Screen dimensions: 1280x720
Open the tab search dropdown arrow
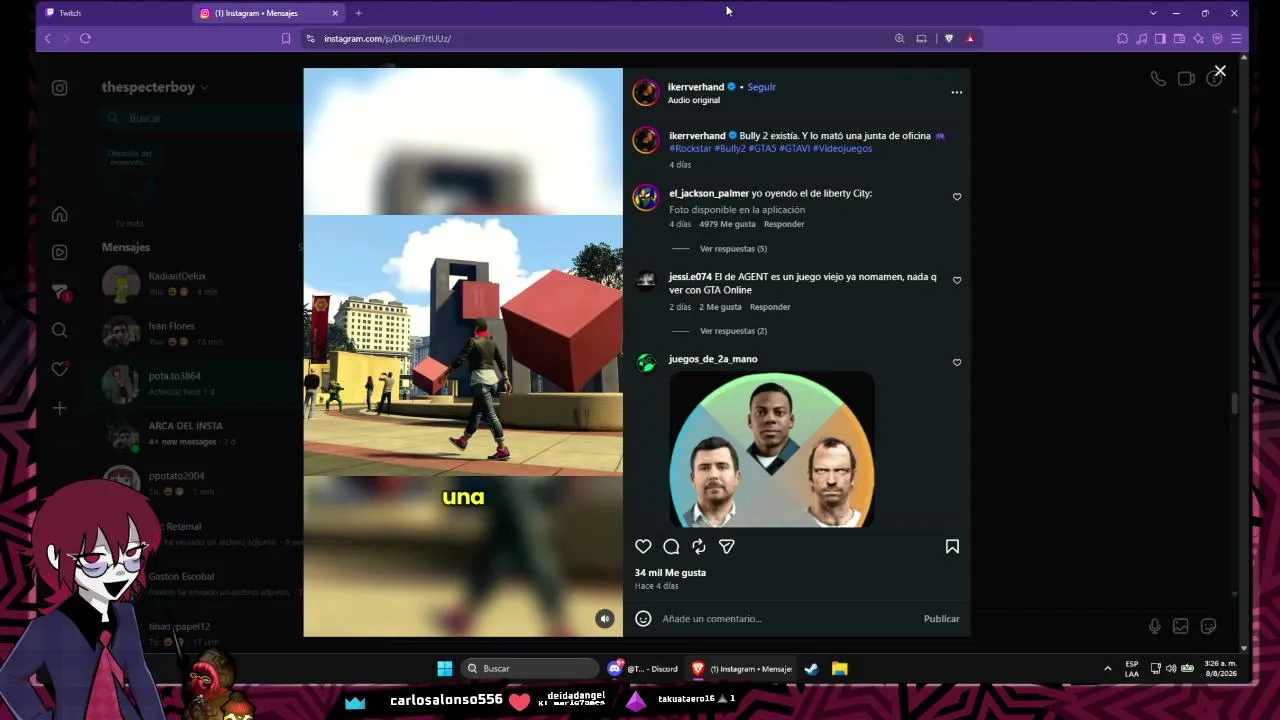[x=1153, y=13]
